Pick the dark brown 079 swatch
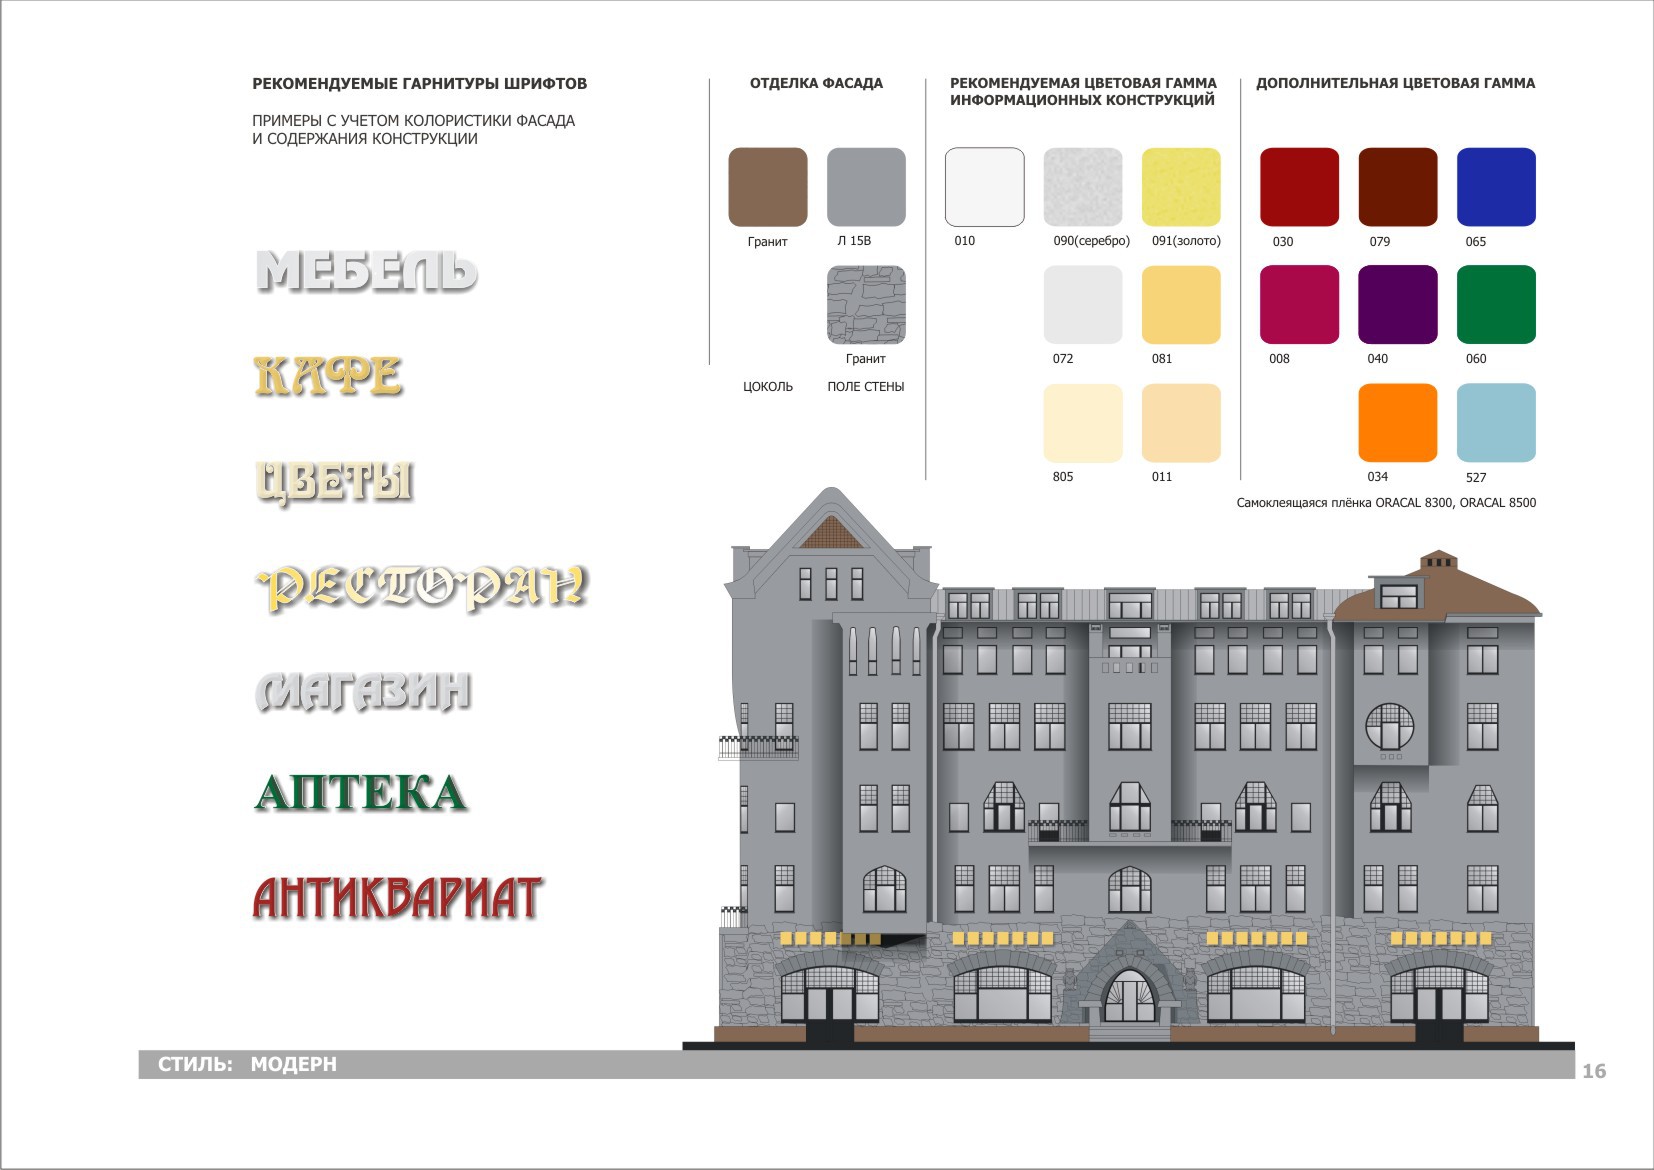Image resolution: width=1654 pixels, height=1170 pixels. click(1398, 187)
